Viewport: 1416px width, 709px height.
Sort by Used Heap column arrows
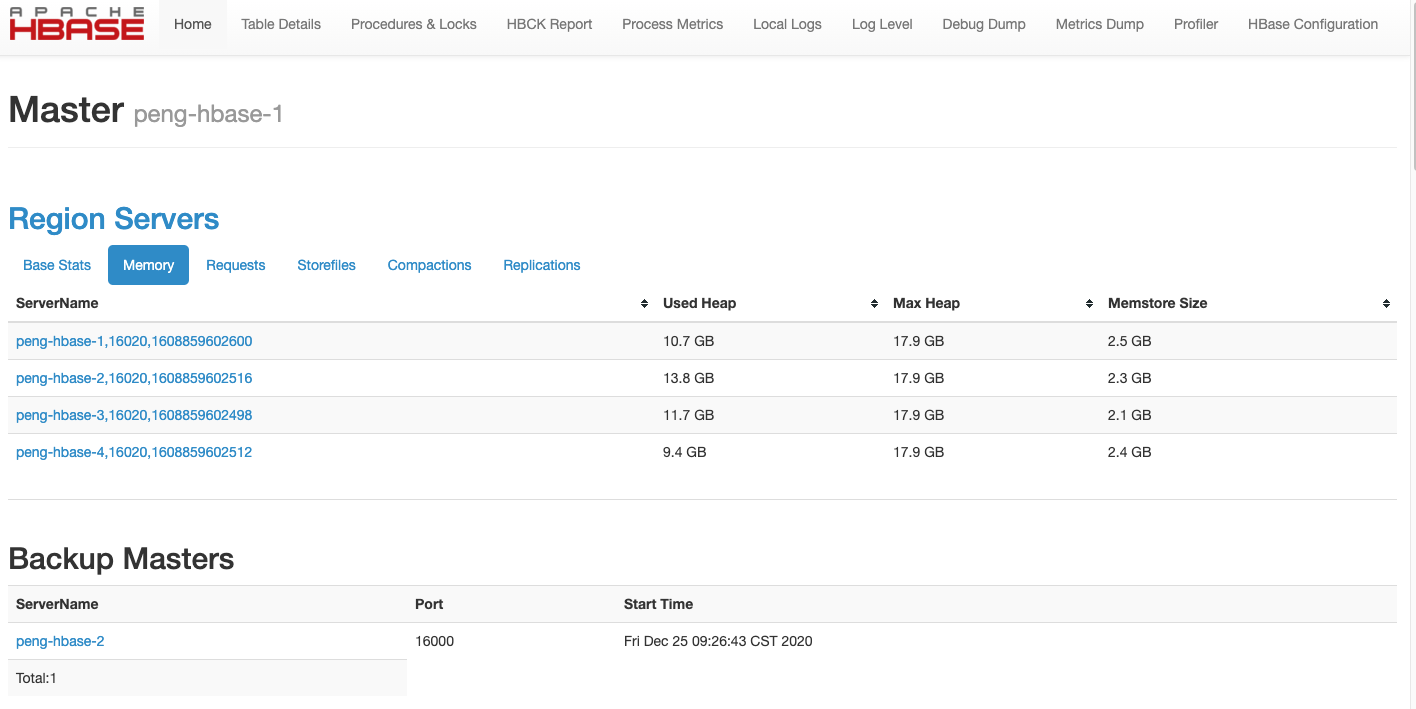874,303
